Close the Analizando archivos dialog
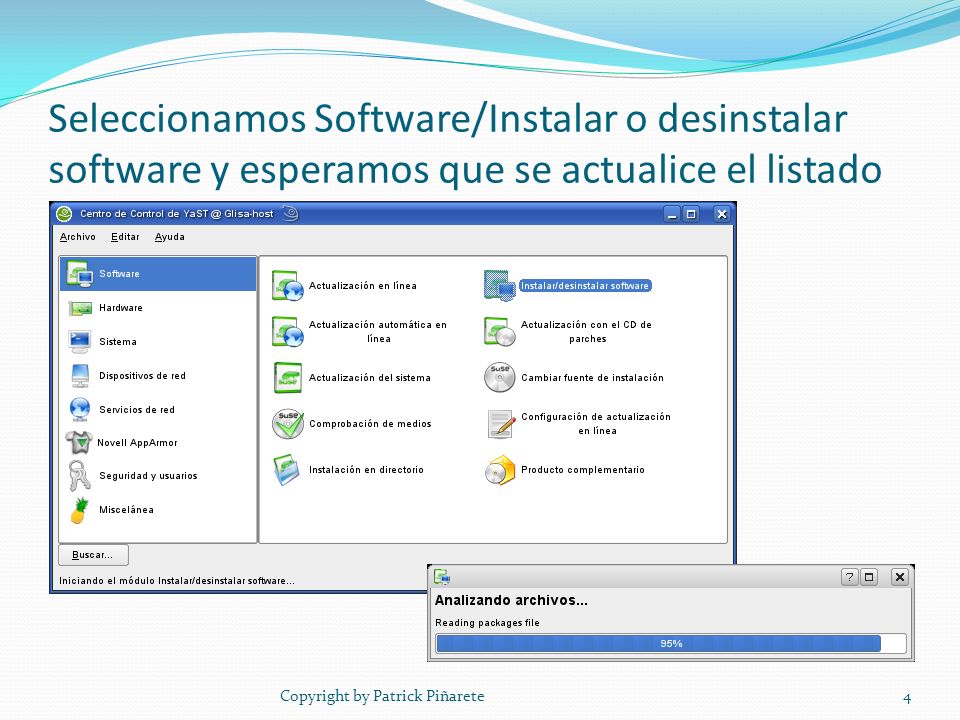 point(899,577)
